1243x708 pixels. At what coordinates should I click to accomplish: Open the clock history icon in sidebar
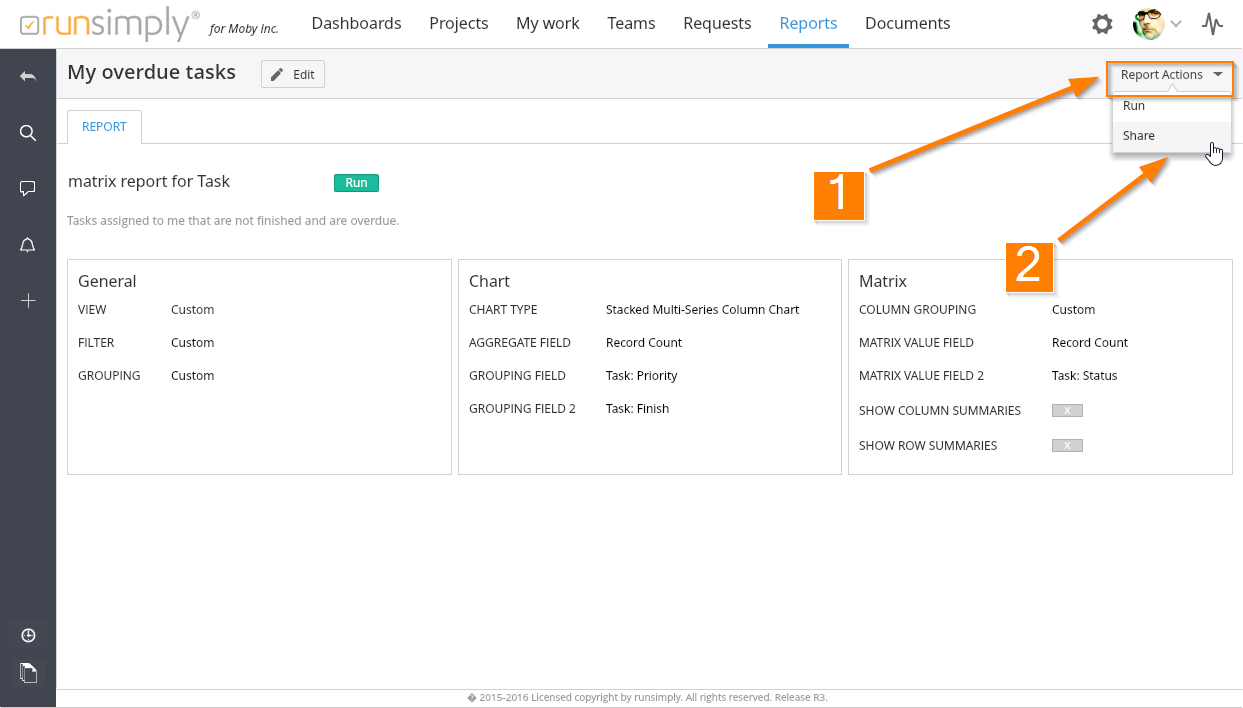tap(28, 636)
